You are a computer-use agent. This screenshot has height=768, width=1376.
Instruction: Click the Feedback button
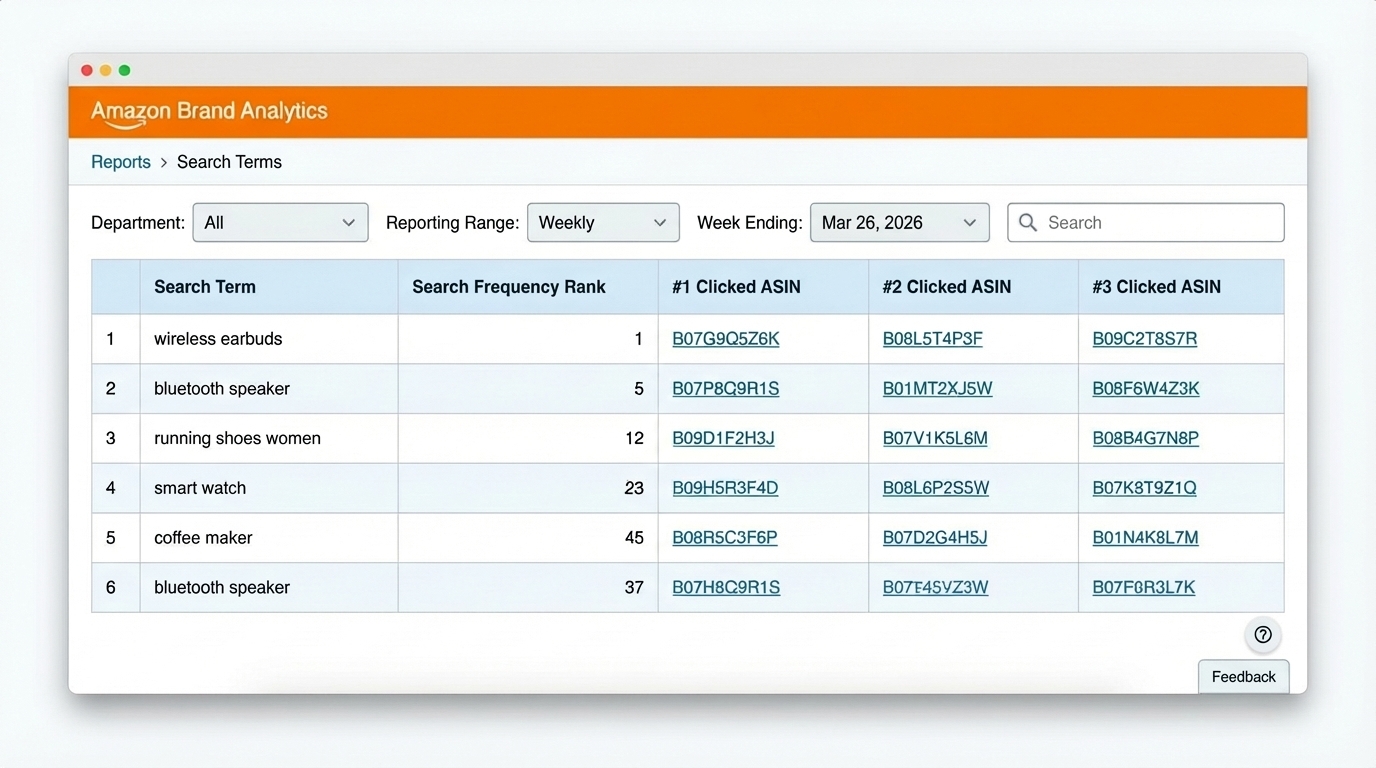(x=1243, y=676)
